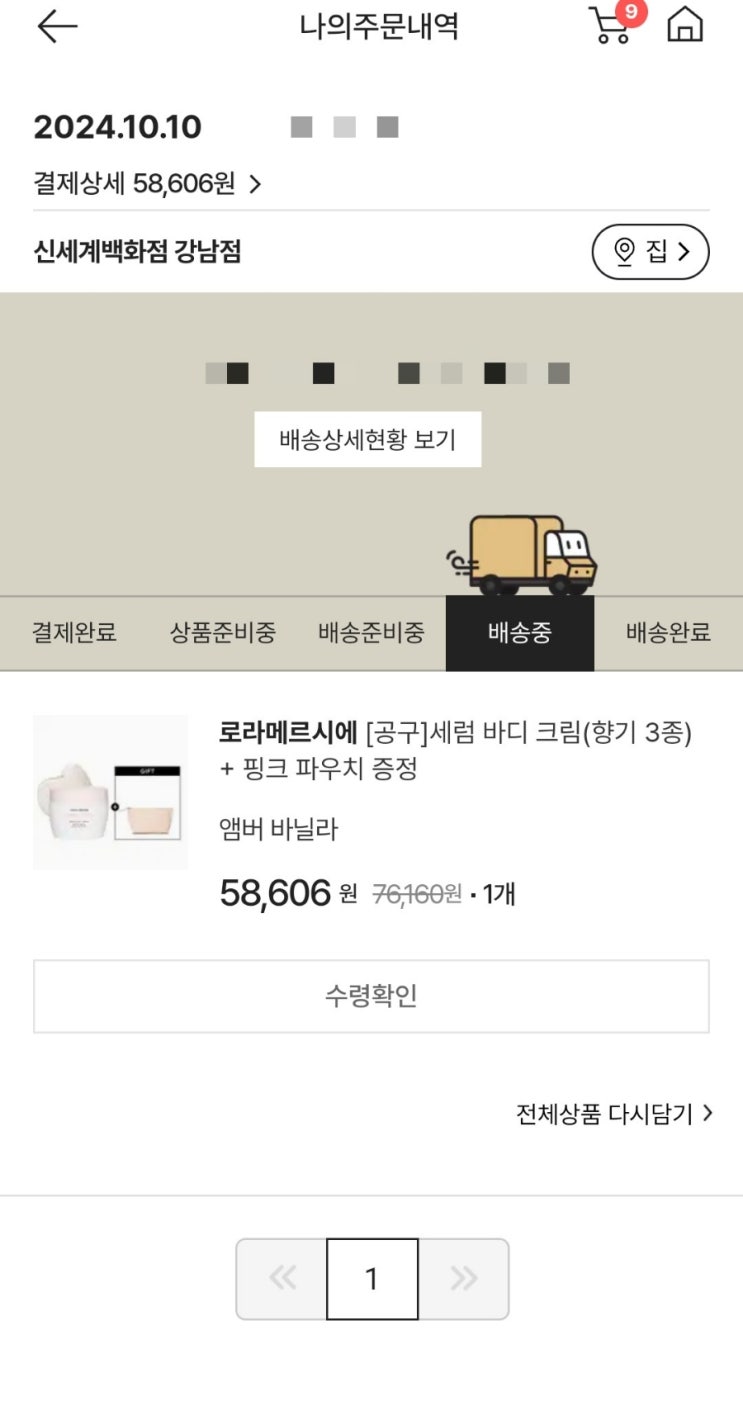The image size is (743, 1401).
Task: Tap the back arrow icon
Action: click(x=57, y=27)
